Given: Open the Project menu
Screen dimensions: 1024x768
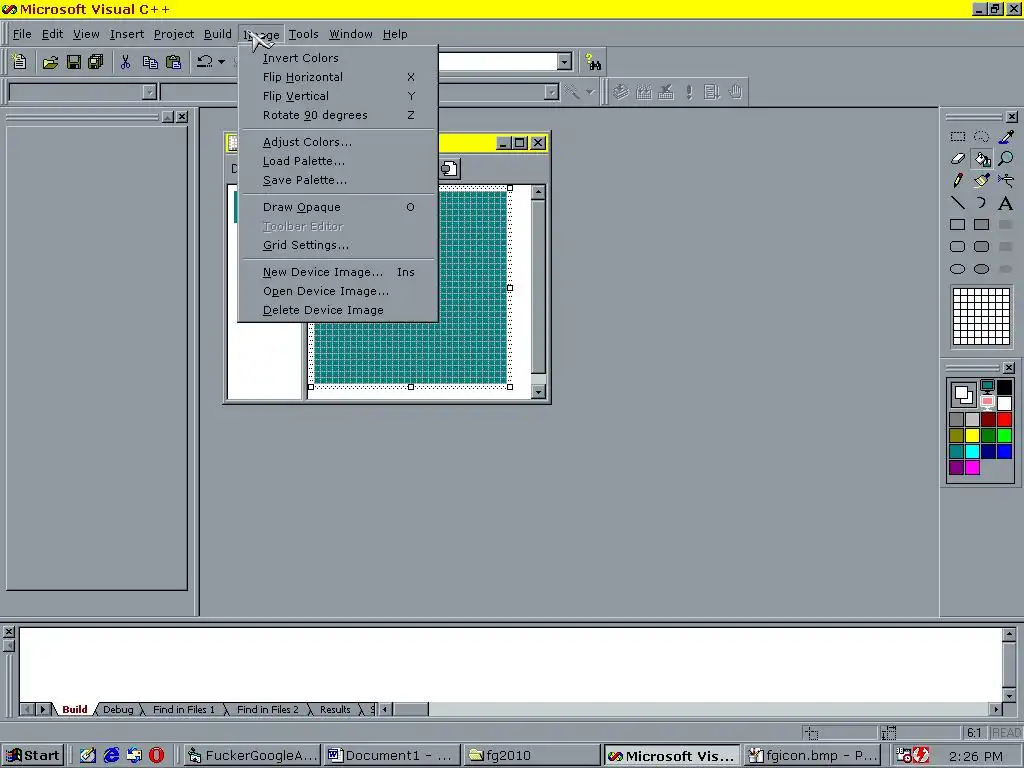Looking at the screenshot, I should tap(174, 34).
